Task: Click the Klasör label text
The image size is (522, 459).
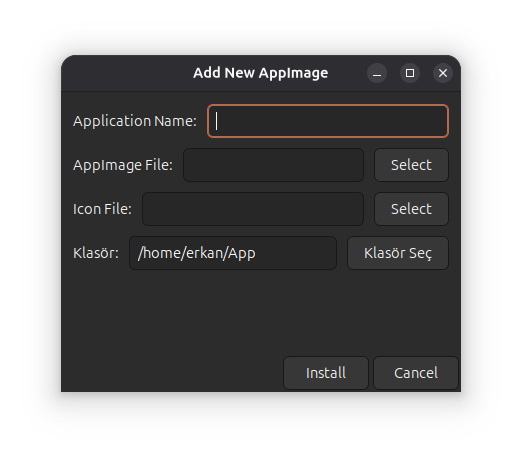Action: tap(96, 253)
